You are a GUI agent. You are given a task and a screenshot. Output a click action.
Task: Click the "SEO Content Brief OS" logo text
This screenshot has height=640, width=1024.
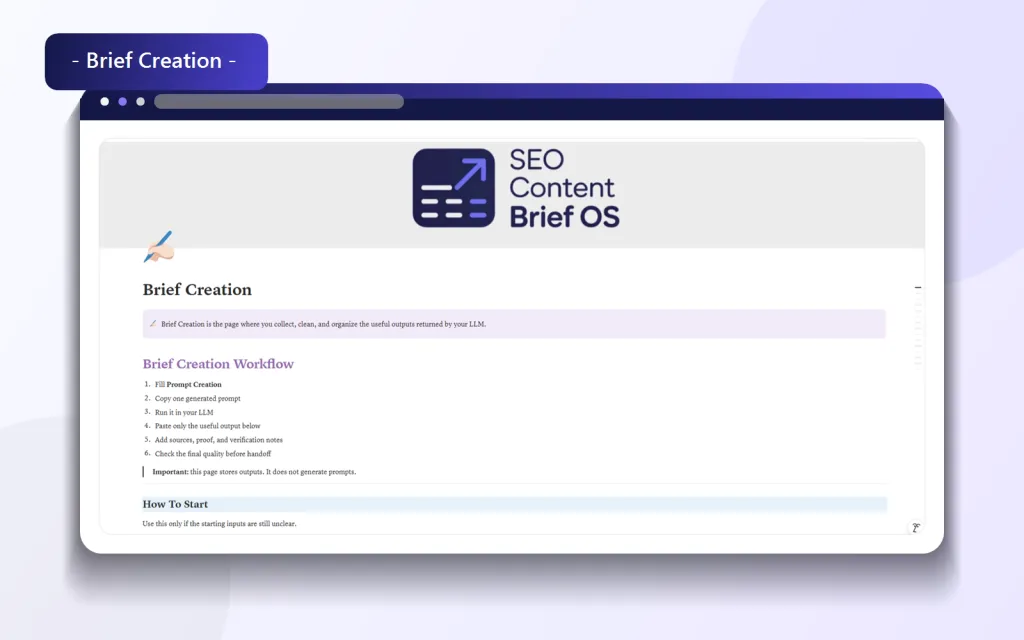pos(564,188)
